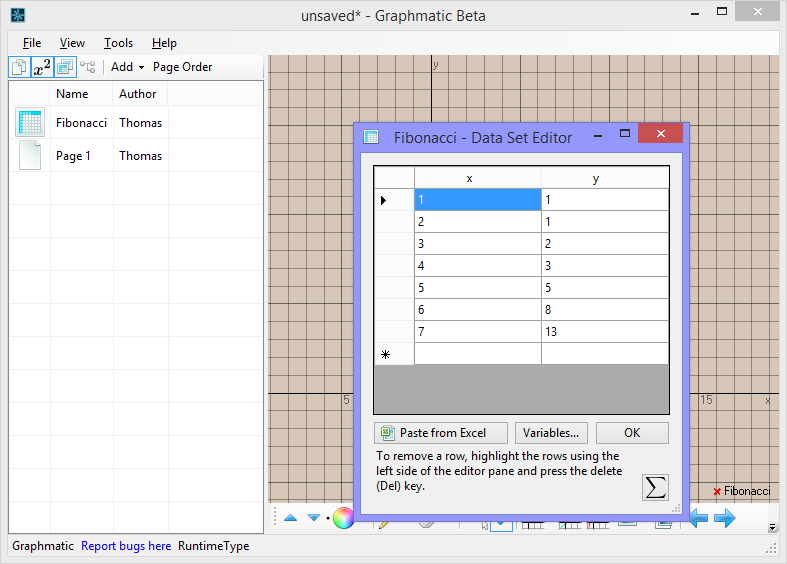The image size is (787, 564).
Task: Toggle the x² equations filter button
Action: tap(42, 67)
